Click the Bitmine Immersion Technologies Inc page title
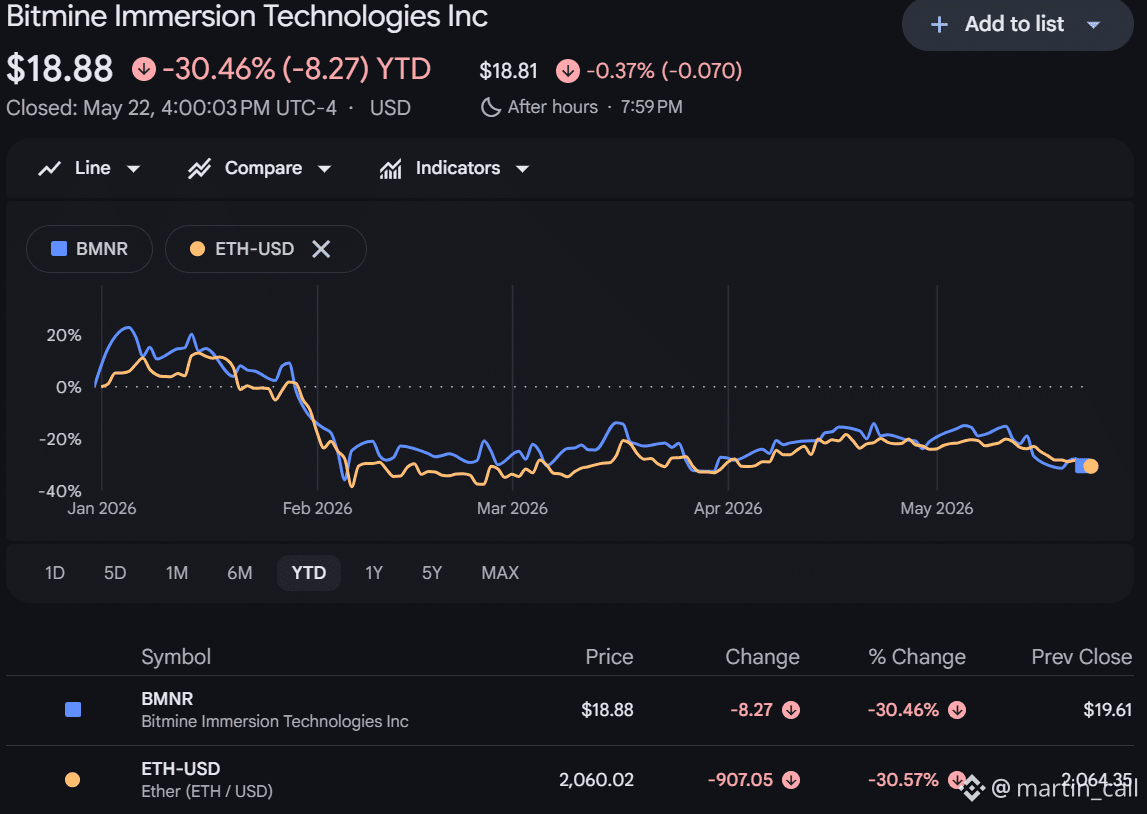1147x814 pixels. tap(247, 16)
